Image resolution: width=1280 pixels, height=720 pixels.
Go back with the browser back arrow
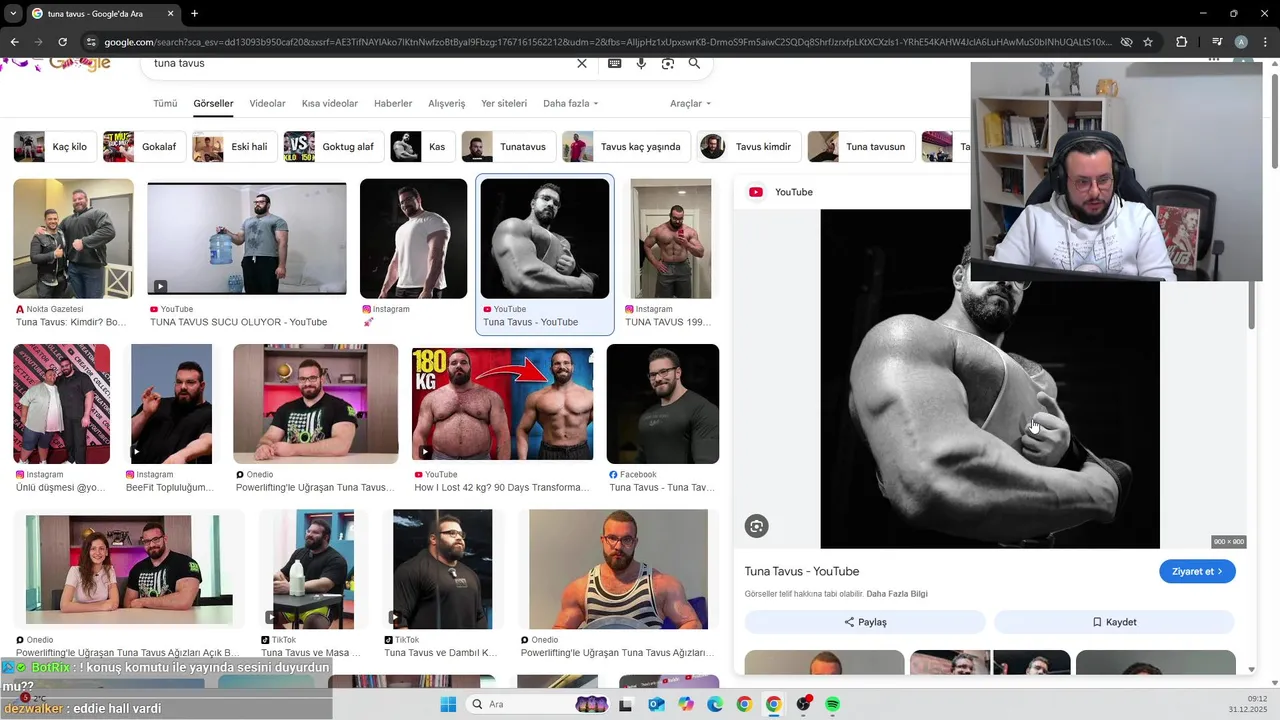[x=14, y=42]
